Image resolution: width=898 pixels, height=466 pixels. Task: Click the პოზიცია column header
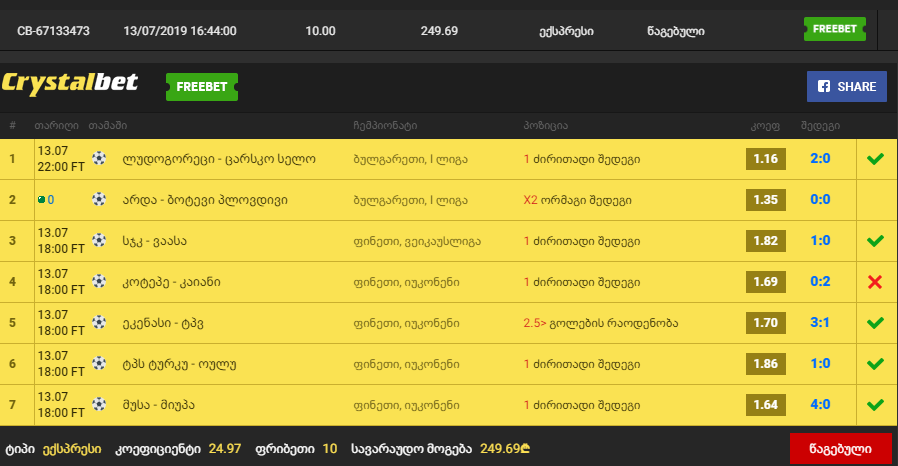tap(545, 125)
